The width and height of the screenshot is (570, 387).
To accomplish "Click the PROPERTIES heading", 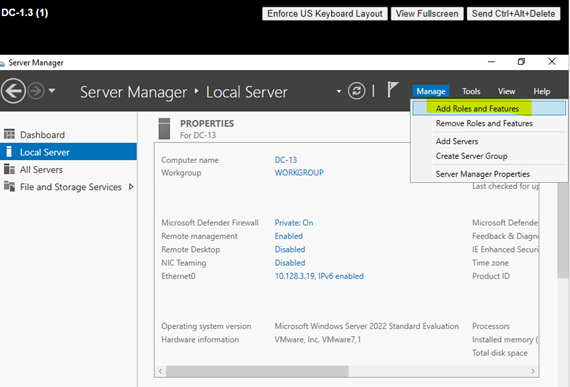I will coord(207,124).
